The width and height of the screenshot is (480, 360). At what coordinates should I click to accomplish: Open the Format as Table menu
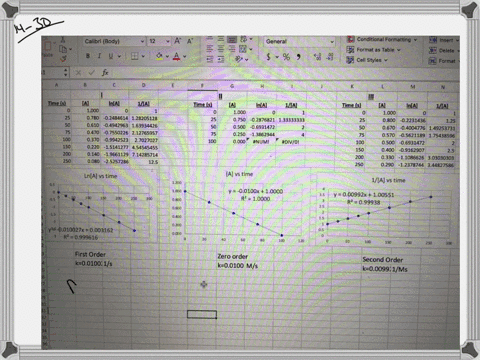click(x=373, y=50)
